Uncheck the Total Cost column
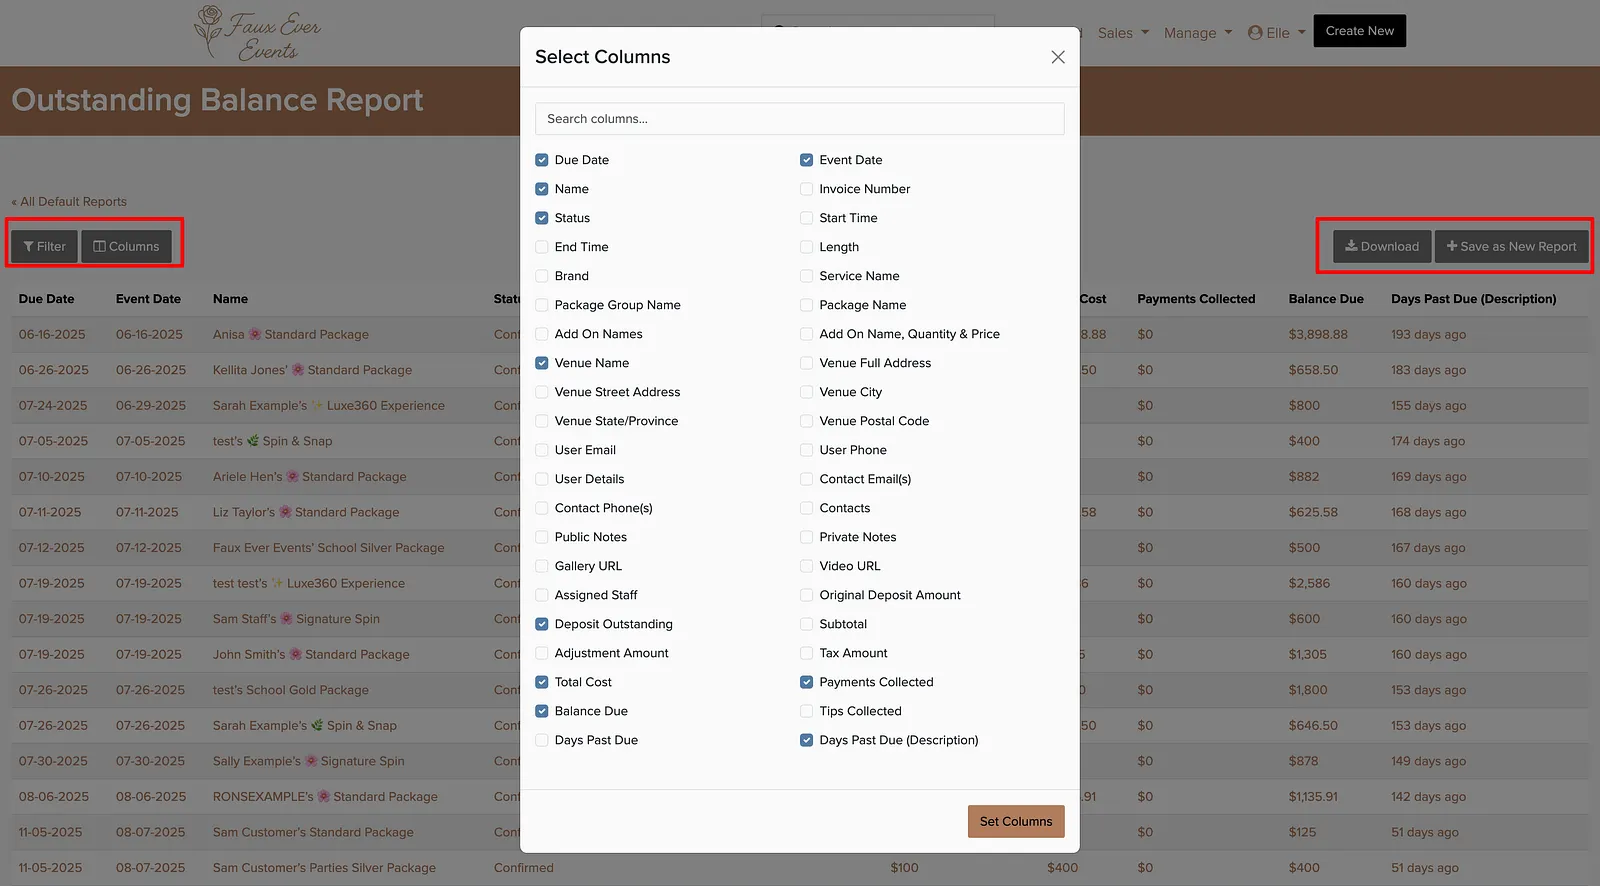The image size is (1600, 886). [542, 682]
